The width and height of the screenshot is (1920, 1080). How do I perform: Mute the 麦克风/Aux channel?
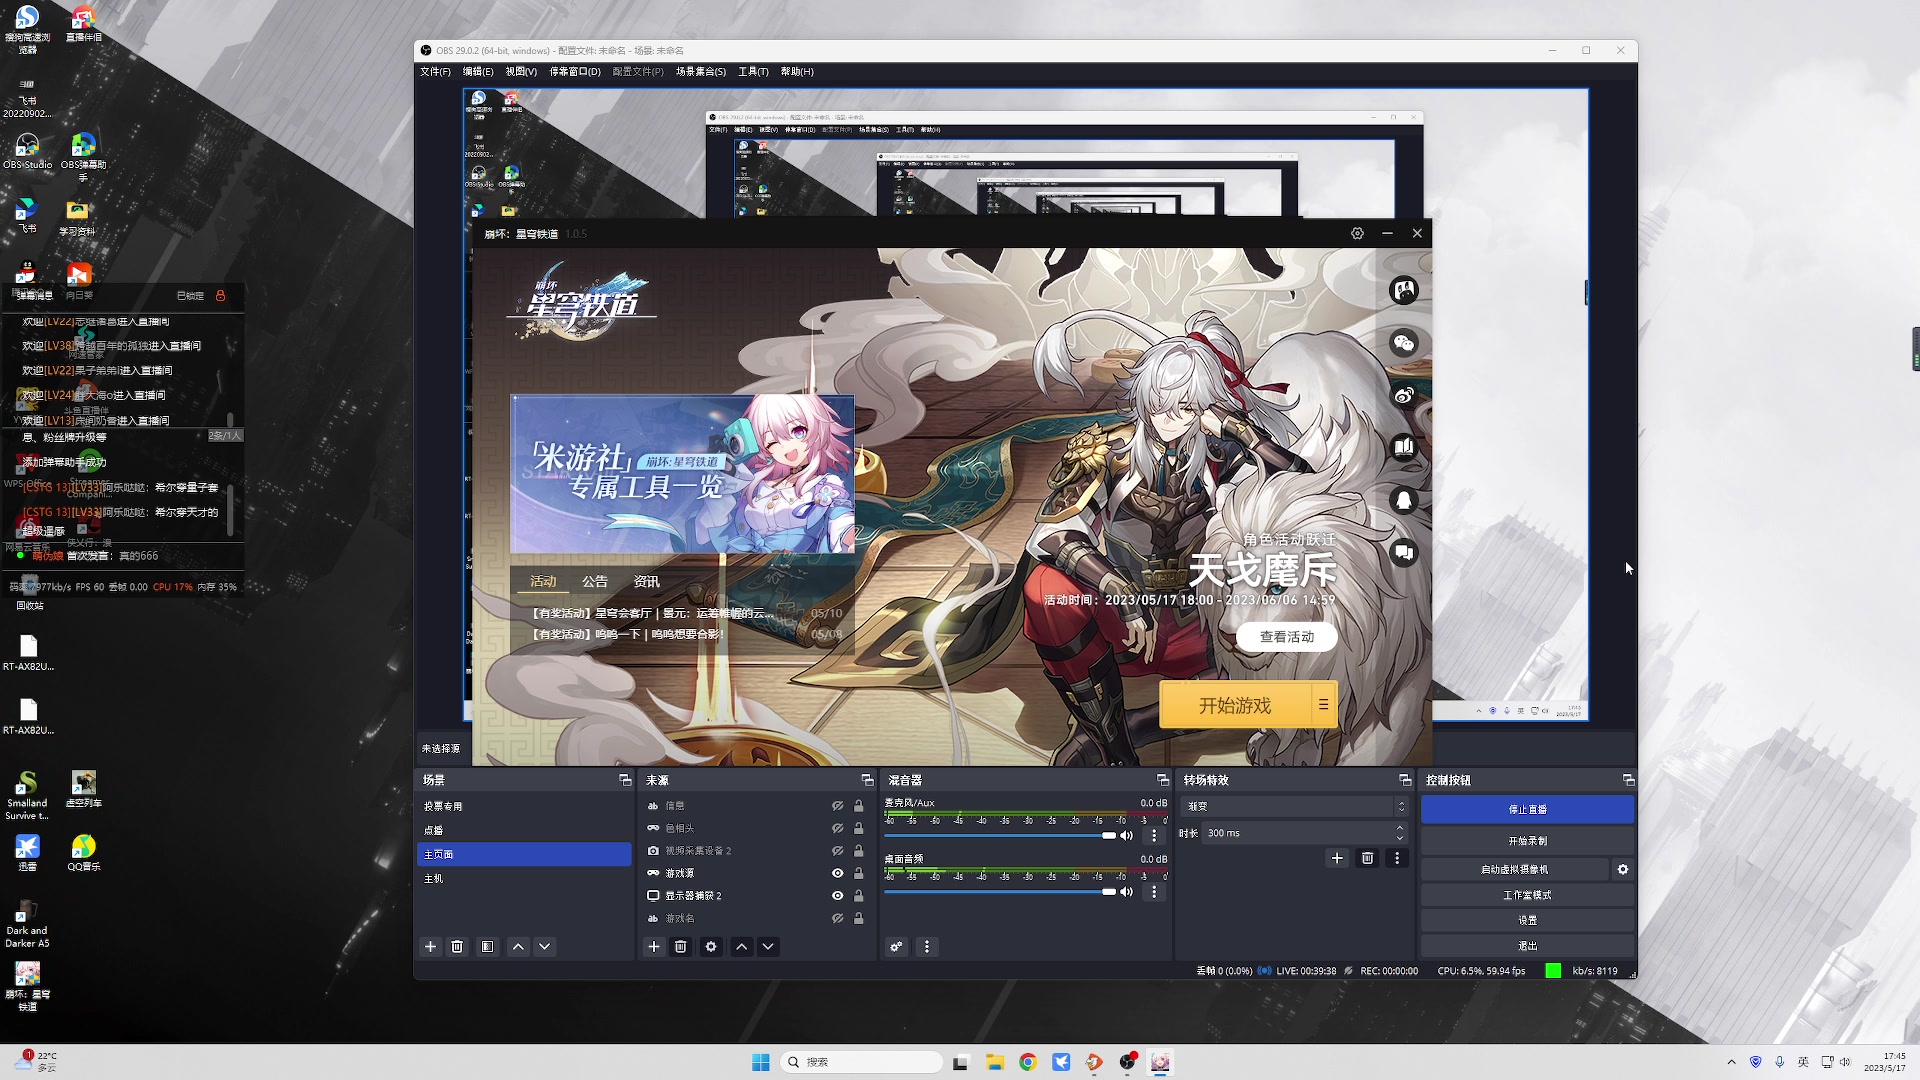[x=1127, y=835]
